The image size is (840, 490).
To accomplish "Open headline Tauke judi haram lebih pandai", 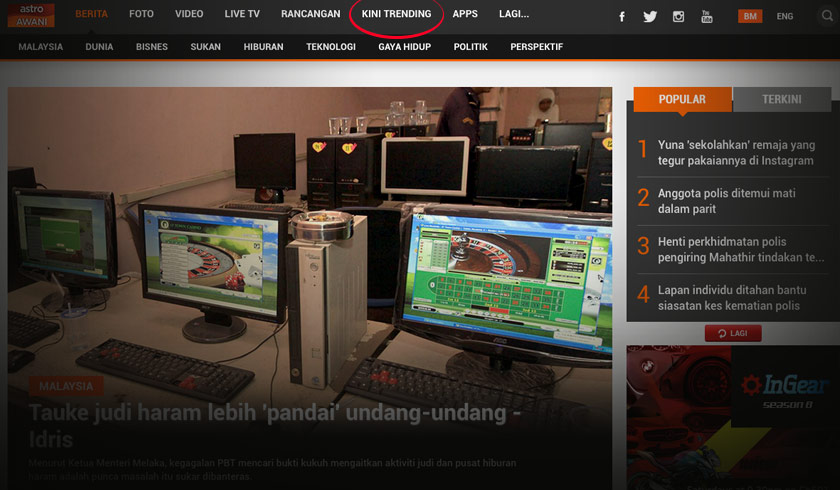I will (275, 426).
